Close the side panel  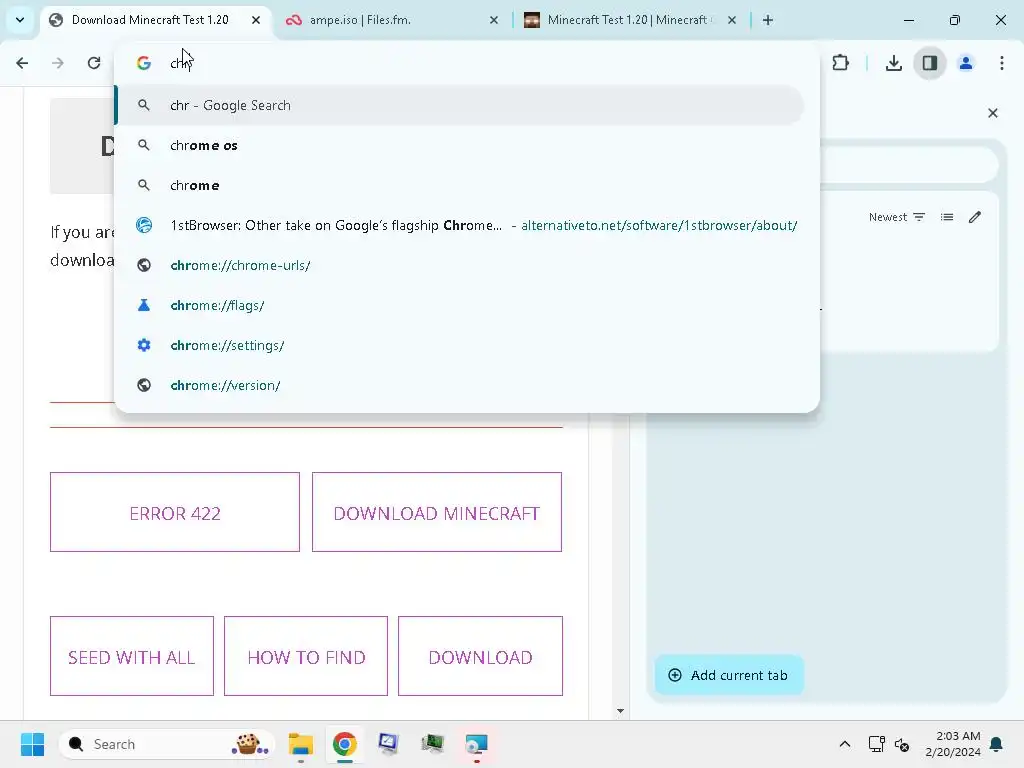pyautogui.click(x=993, y=113)
